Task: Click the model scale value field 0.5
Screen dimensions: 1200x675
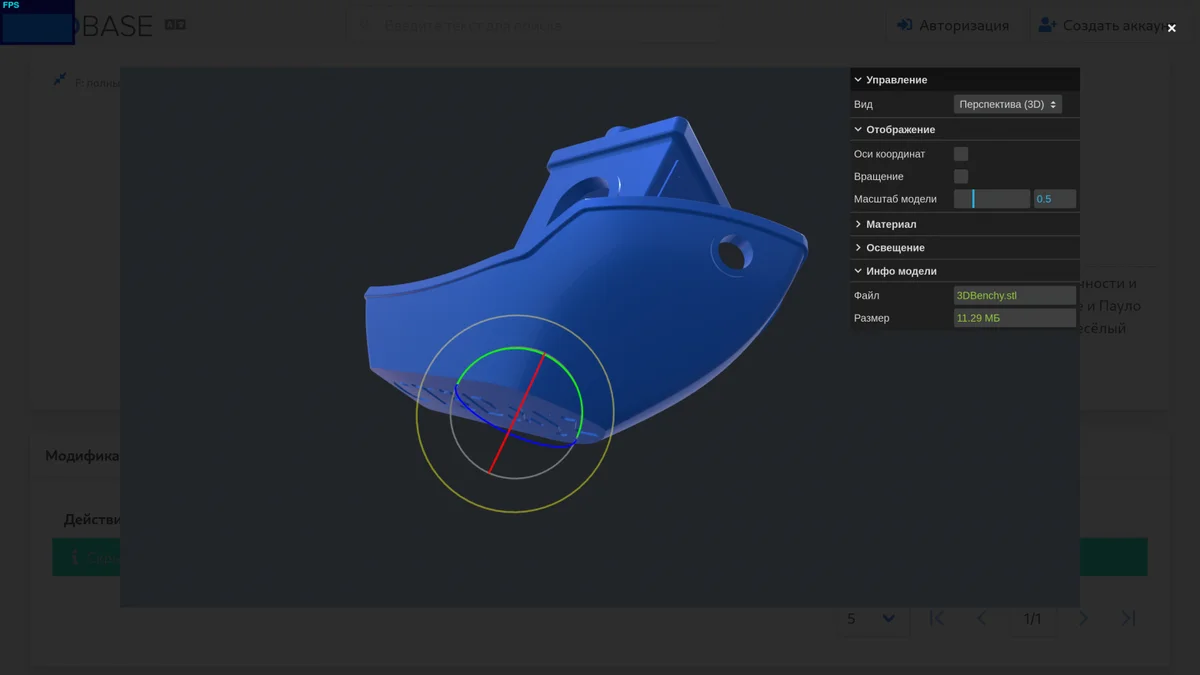Action: (1055, 199)
